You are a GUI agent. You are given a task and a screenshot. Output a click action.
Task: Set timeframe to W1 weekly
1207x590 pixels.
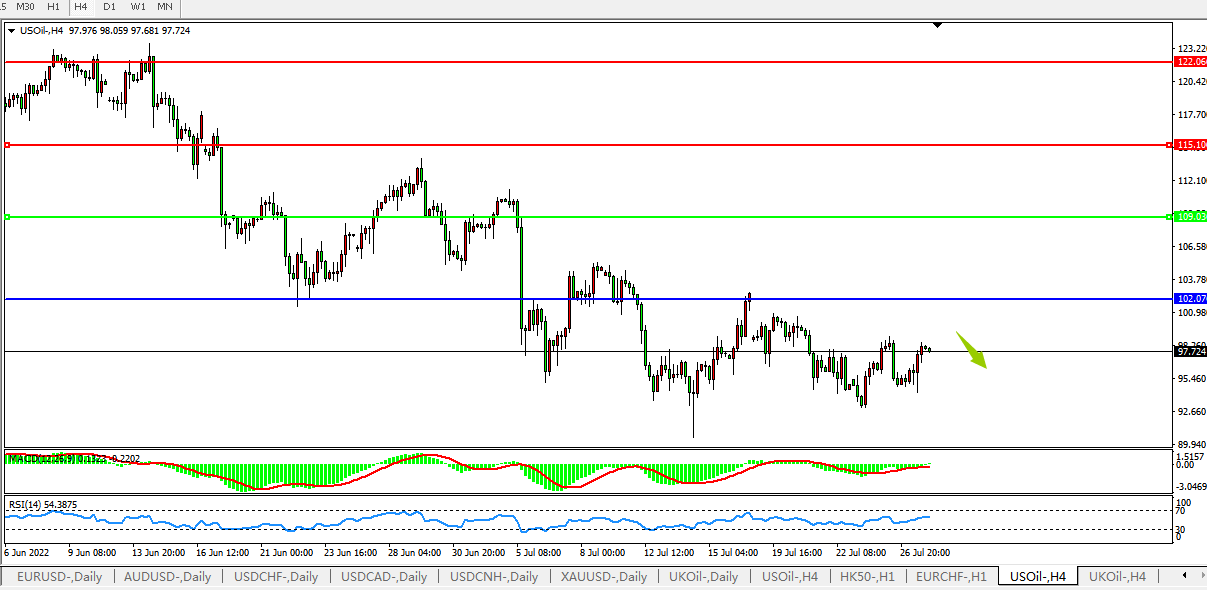[137, 6]
